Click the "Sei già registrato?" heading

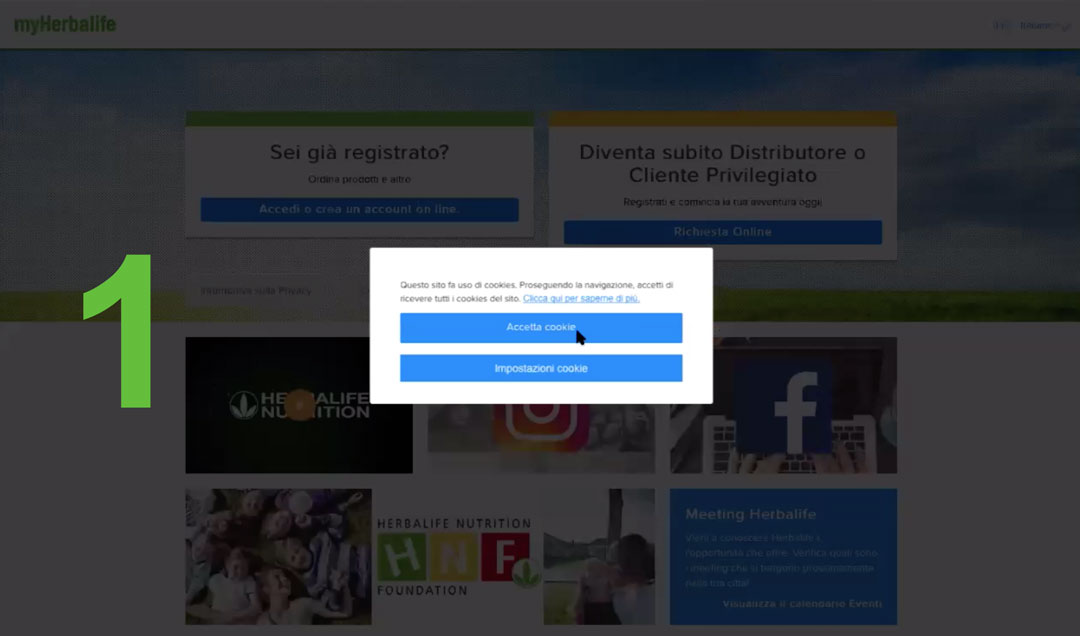[360, 152]
